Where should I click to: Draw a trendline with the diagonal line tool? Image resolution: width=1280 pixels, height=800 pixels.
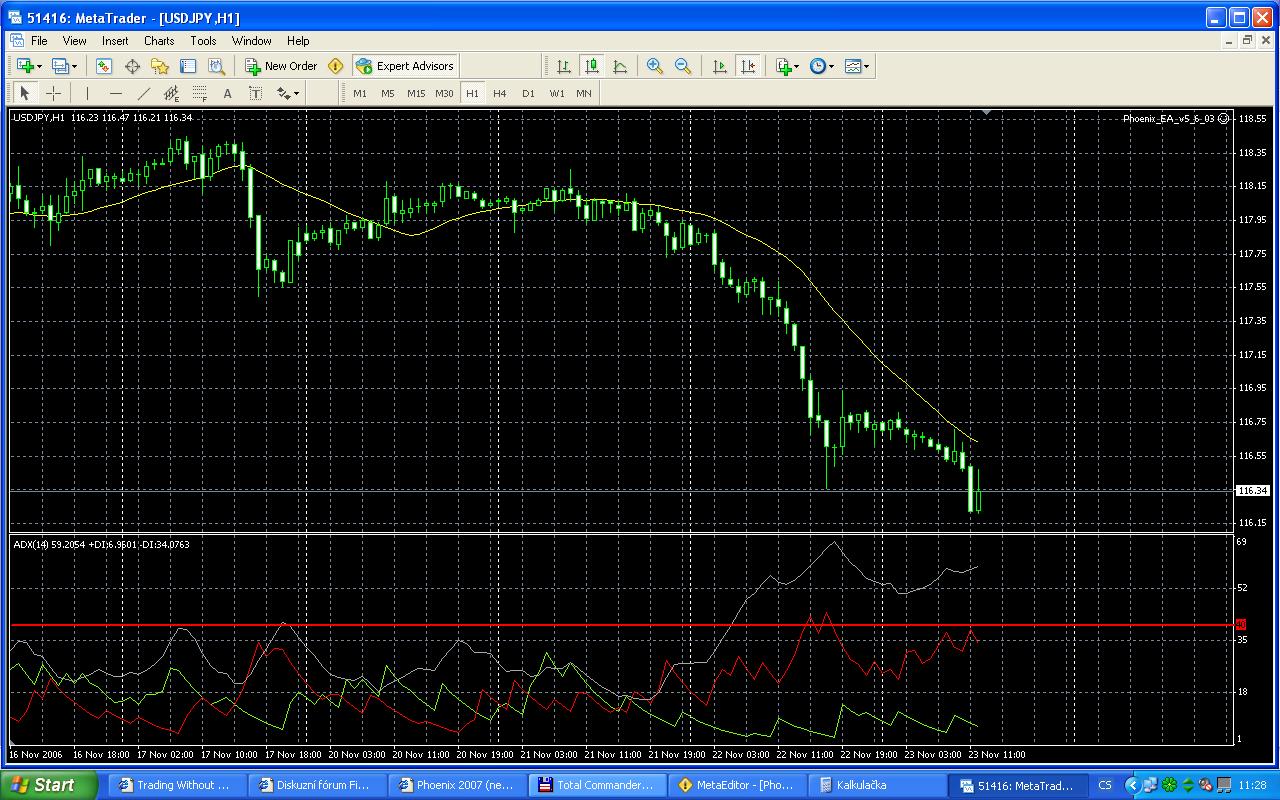[144, 93]
